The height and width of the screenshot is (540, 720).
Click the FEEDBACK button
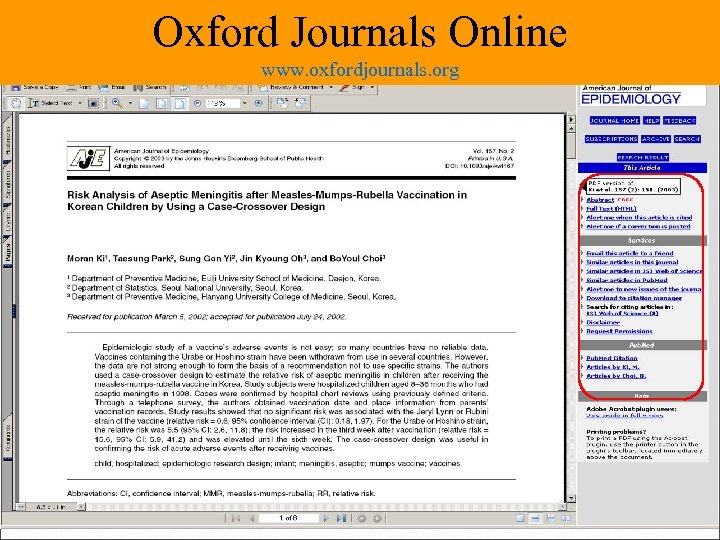[680, 120]
